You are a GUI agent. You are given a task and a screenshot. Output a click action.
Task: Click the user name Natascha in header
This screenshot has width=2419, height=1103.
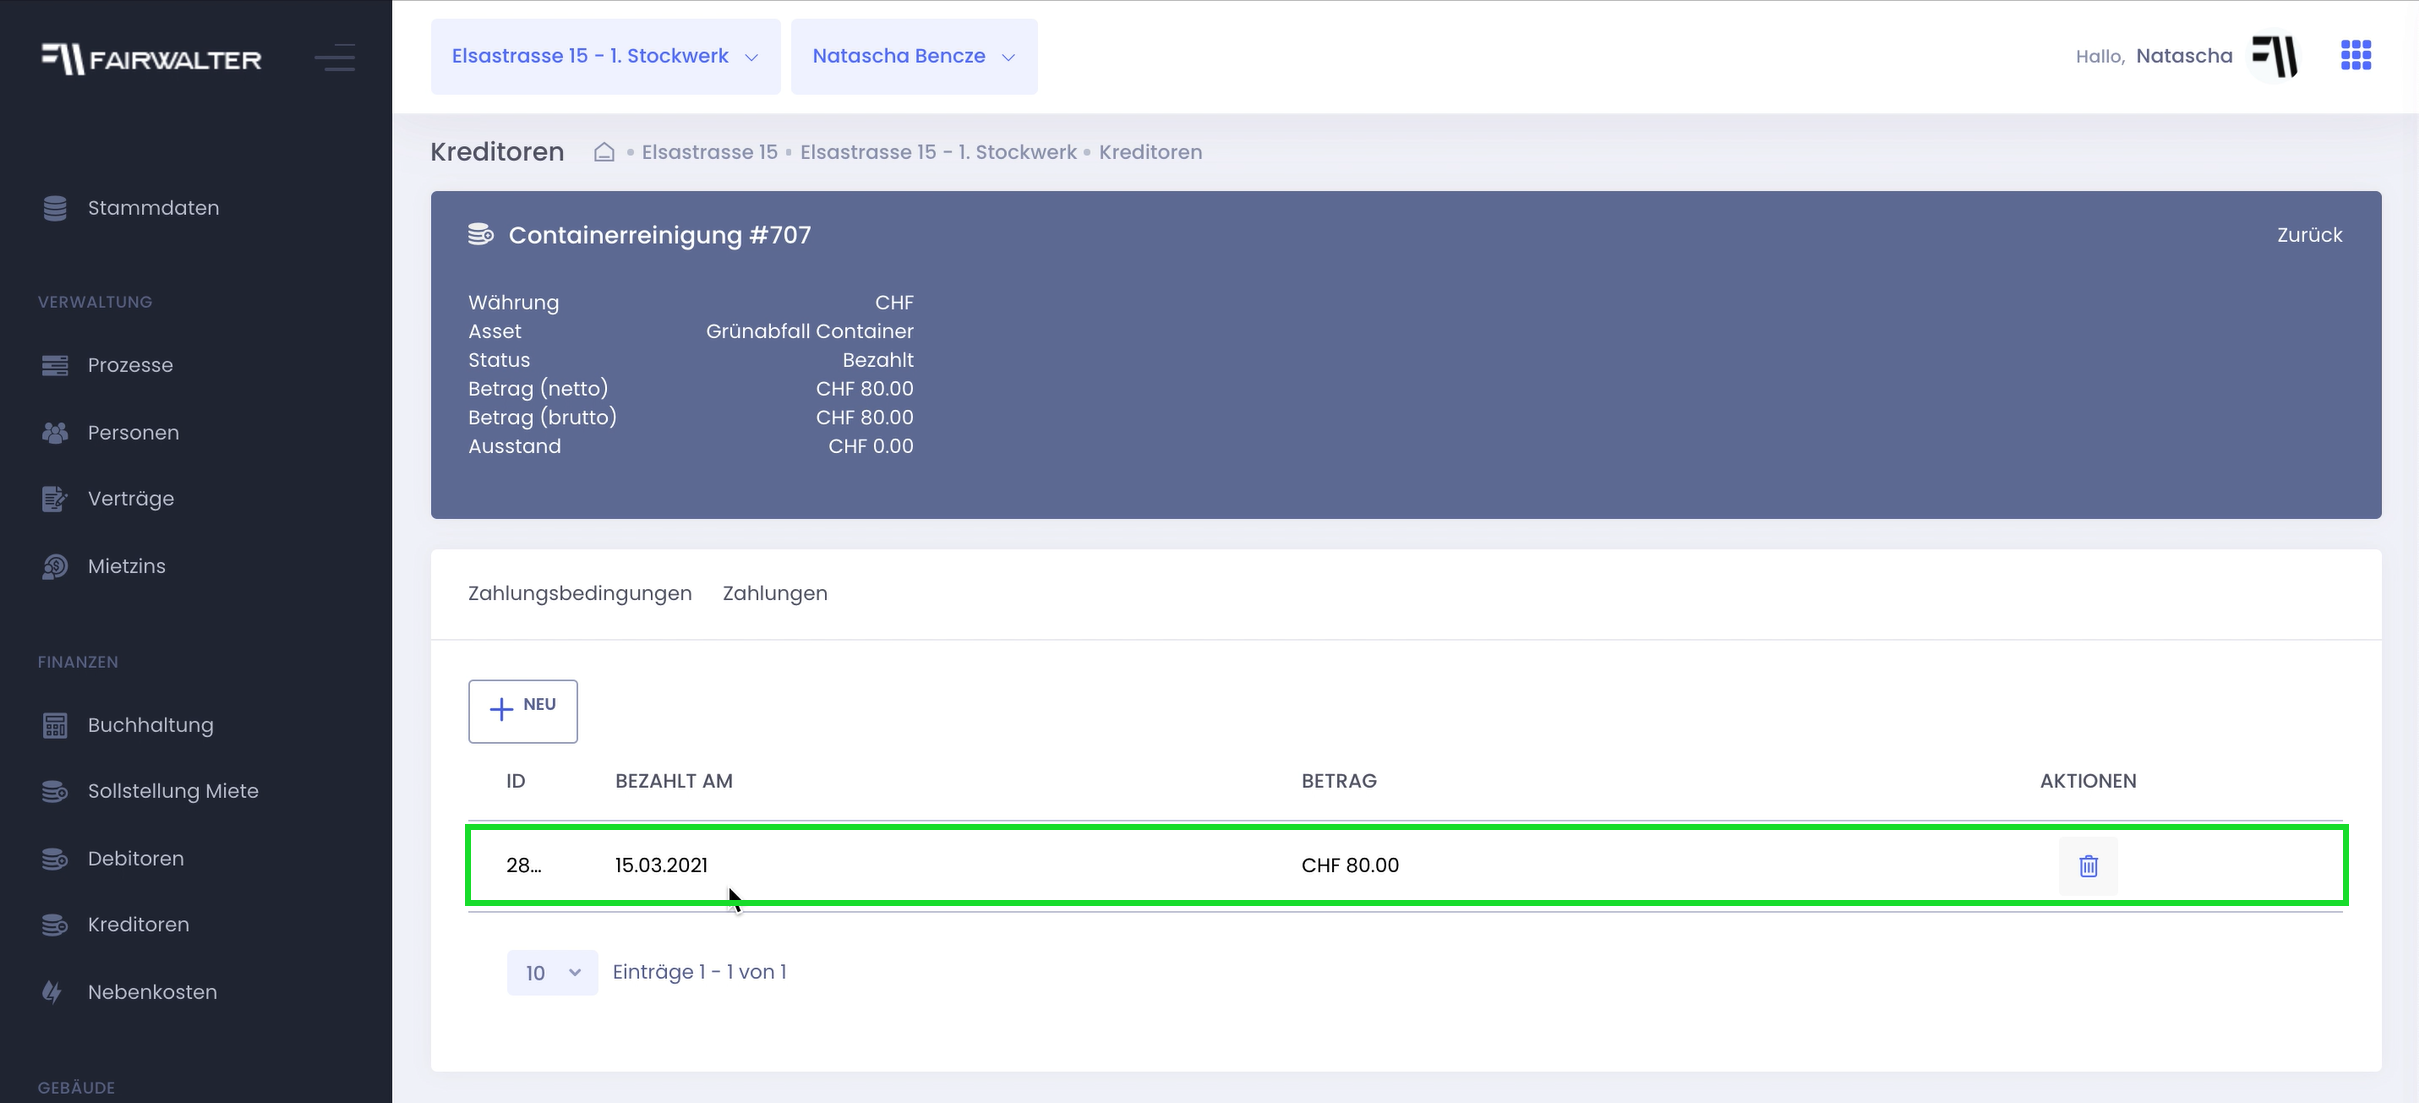[x=2184, y=56]
